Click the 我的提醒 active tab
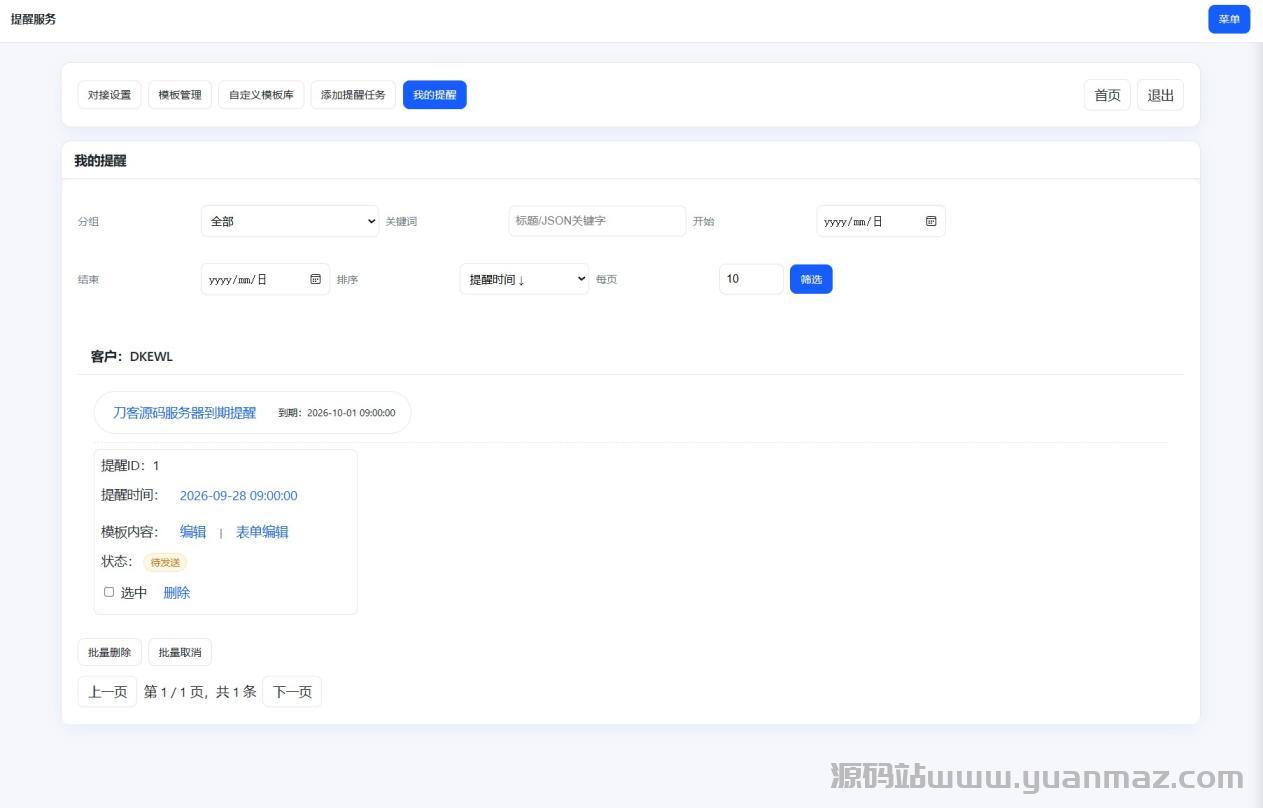This screenshot has width=1263, height=808. tap(434, 95)
